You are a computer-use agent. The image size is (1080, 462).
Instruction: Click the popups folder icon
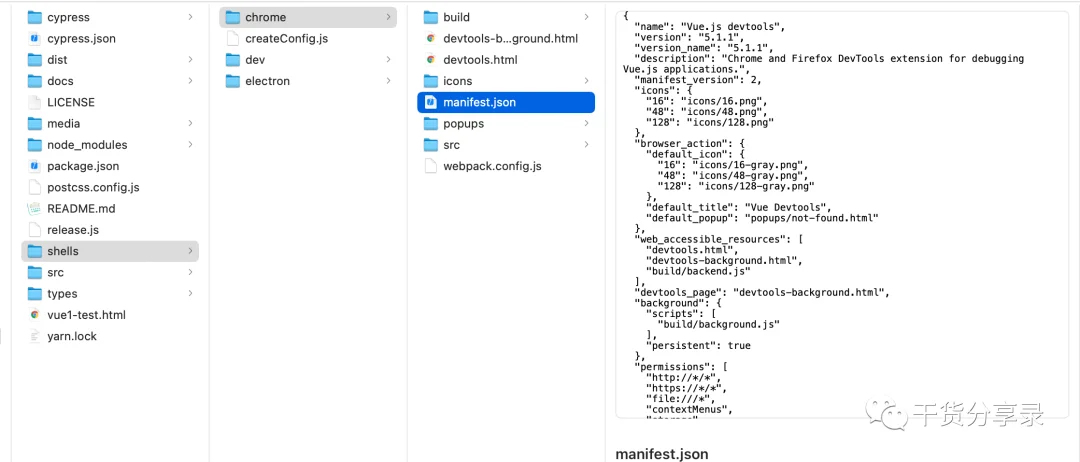[431, 124]
